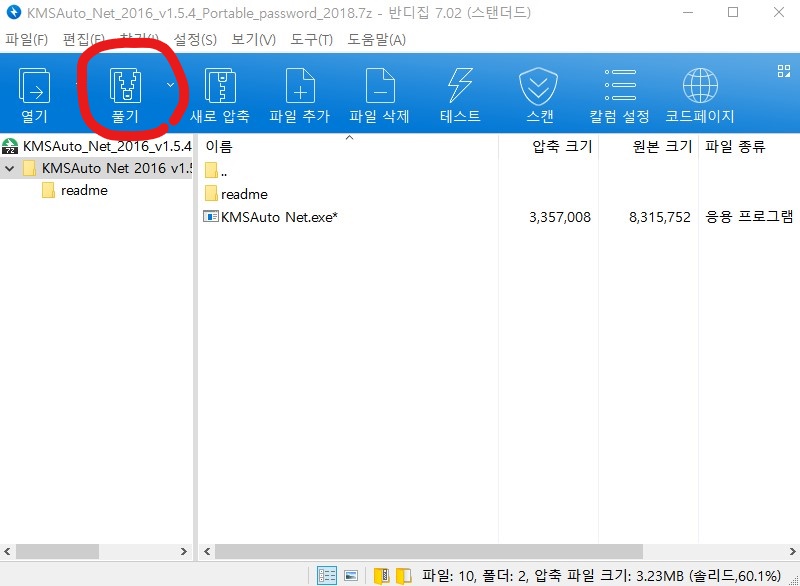Sort by the 원본 크기 column header
This screenshot has height=586, width=800.
[662, 147]
